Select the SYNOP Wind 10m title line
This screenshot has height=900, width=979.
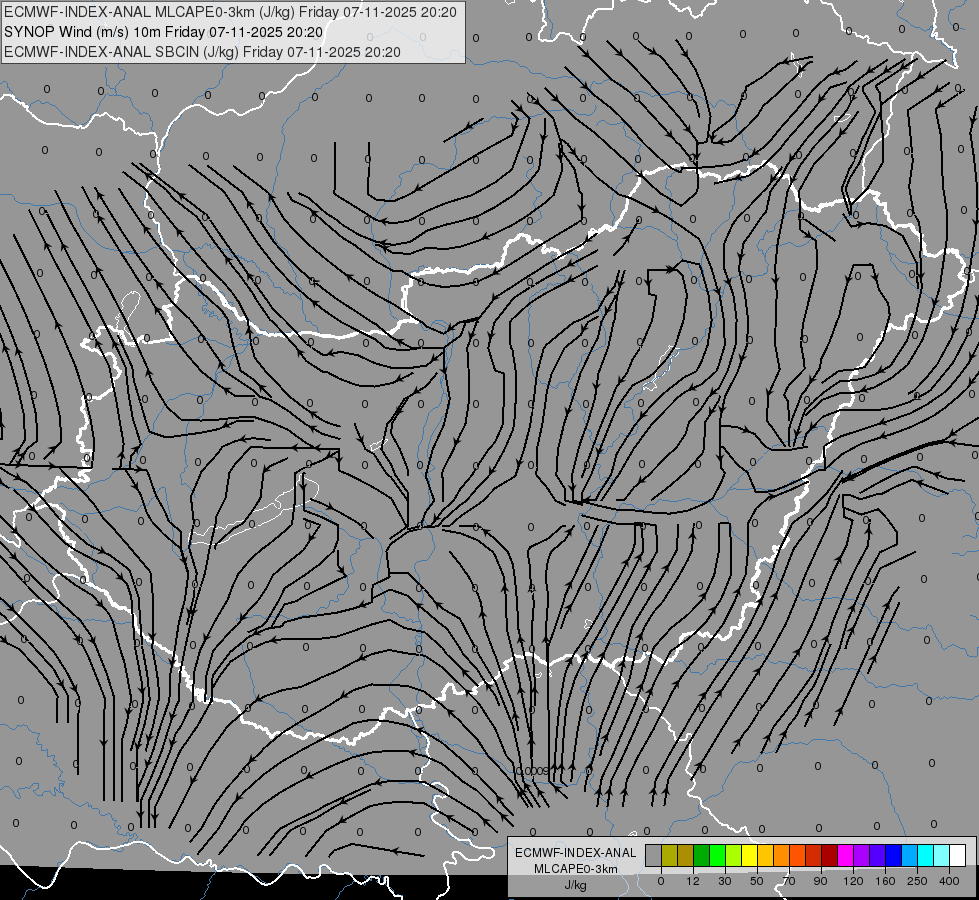[164, 32]
